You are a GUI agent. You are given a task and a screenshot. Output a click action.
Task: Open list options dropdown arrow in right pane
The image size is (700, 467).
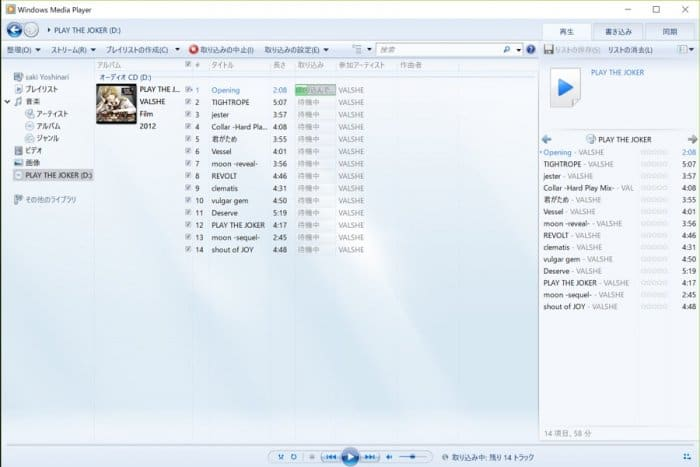click(x=692, y=50)
